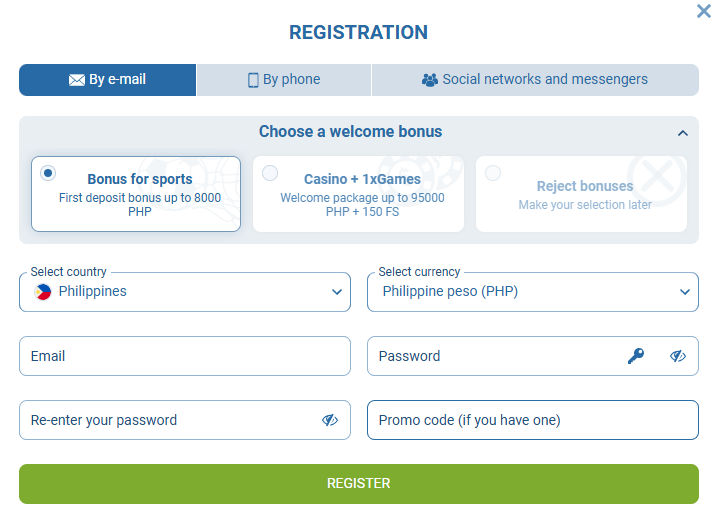Focus the Promo code input field

pos(532,420)
